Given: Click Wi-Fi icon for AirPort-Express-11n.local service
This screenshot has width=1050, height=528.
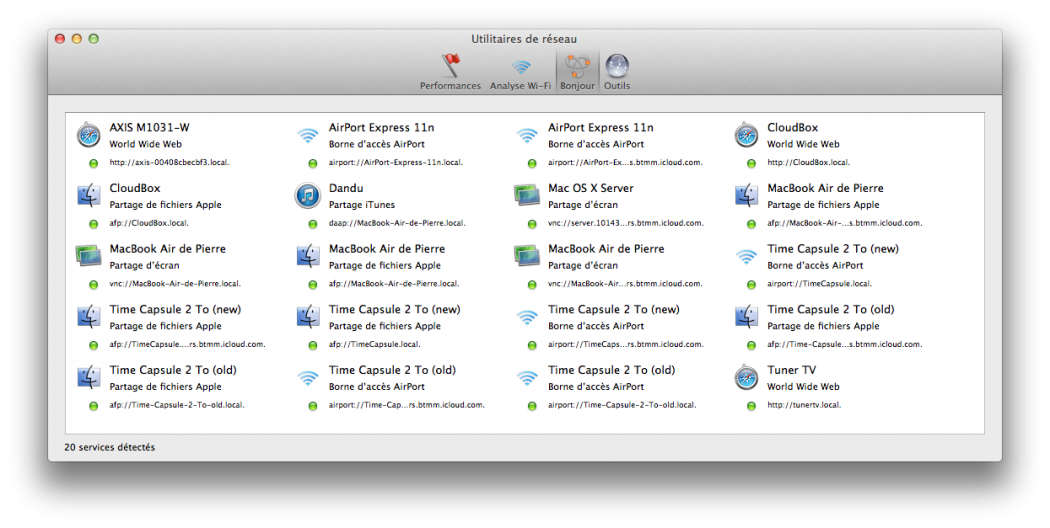Looking at the screenshot, I should coord(307,135).
